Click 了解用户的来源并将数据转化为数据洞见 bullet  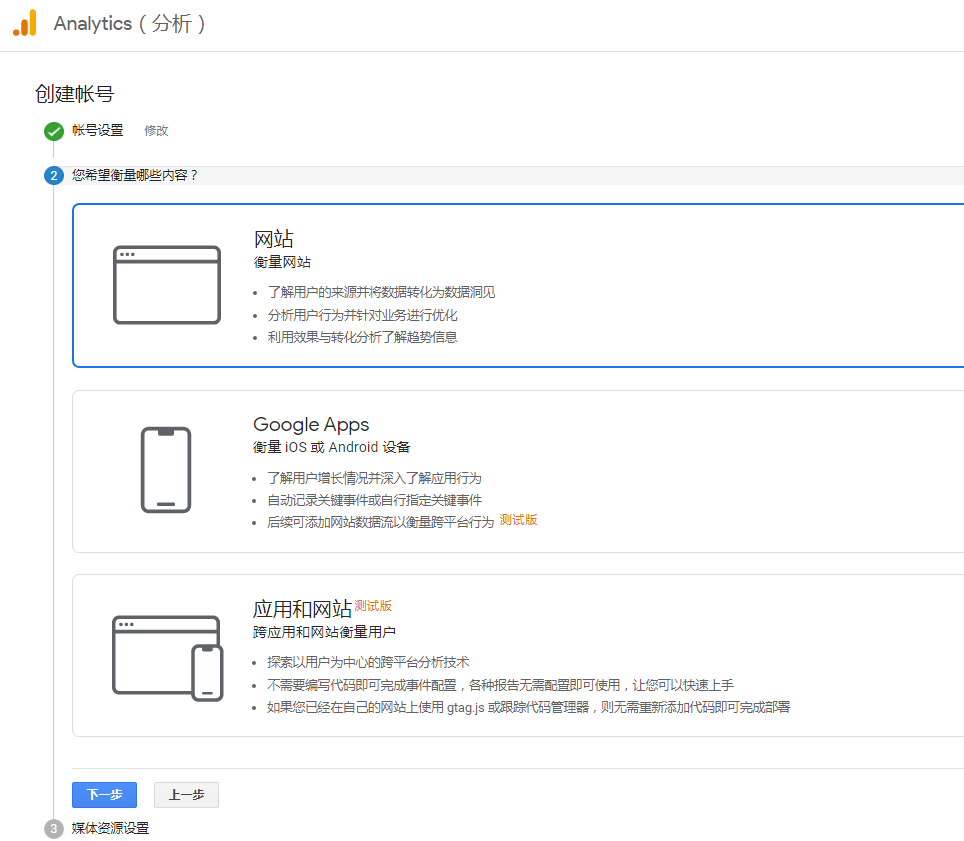click(381, 292)
